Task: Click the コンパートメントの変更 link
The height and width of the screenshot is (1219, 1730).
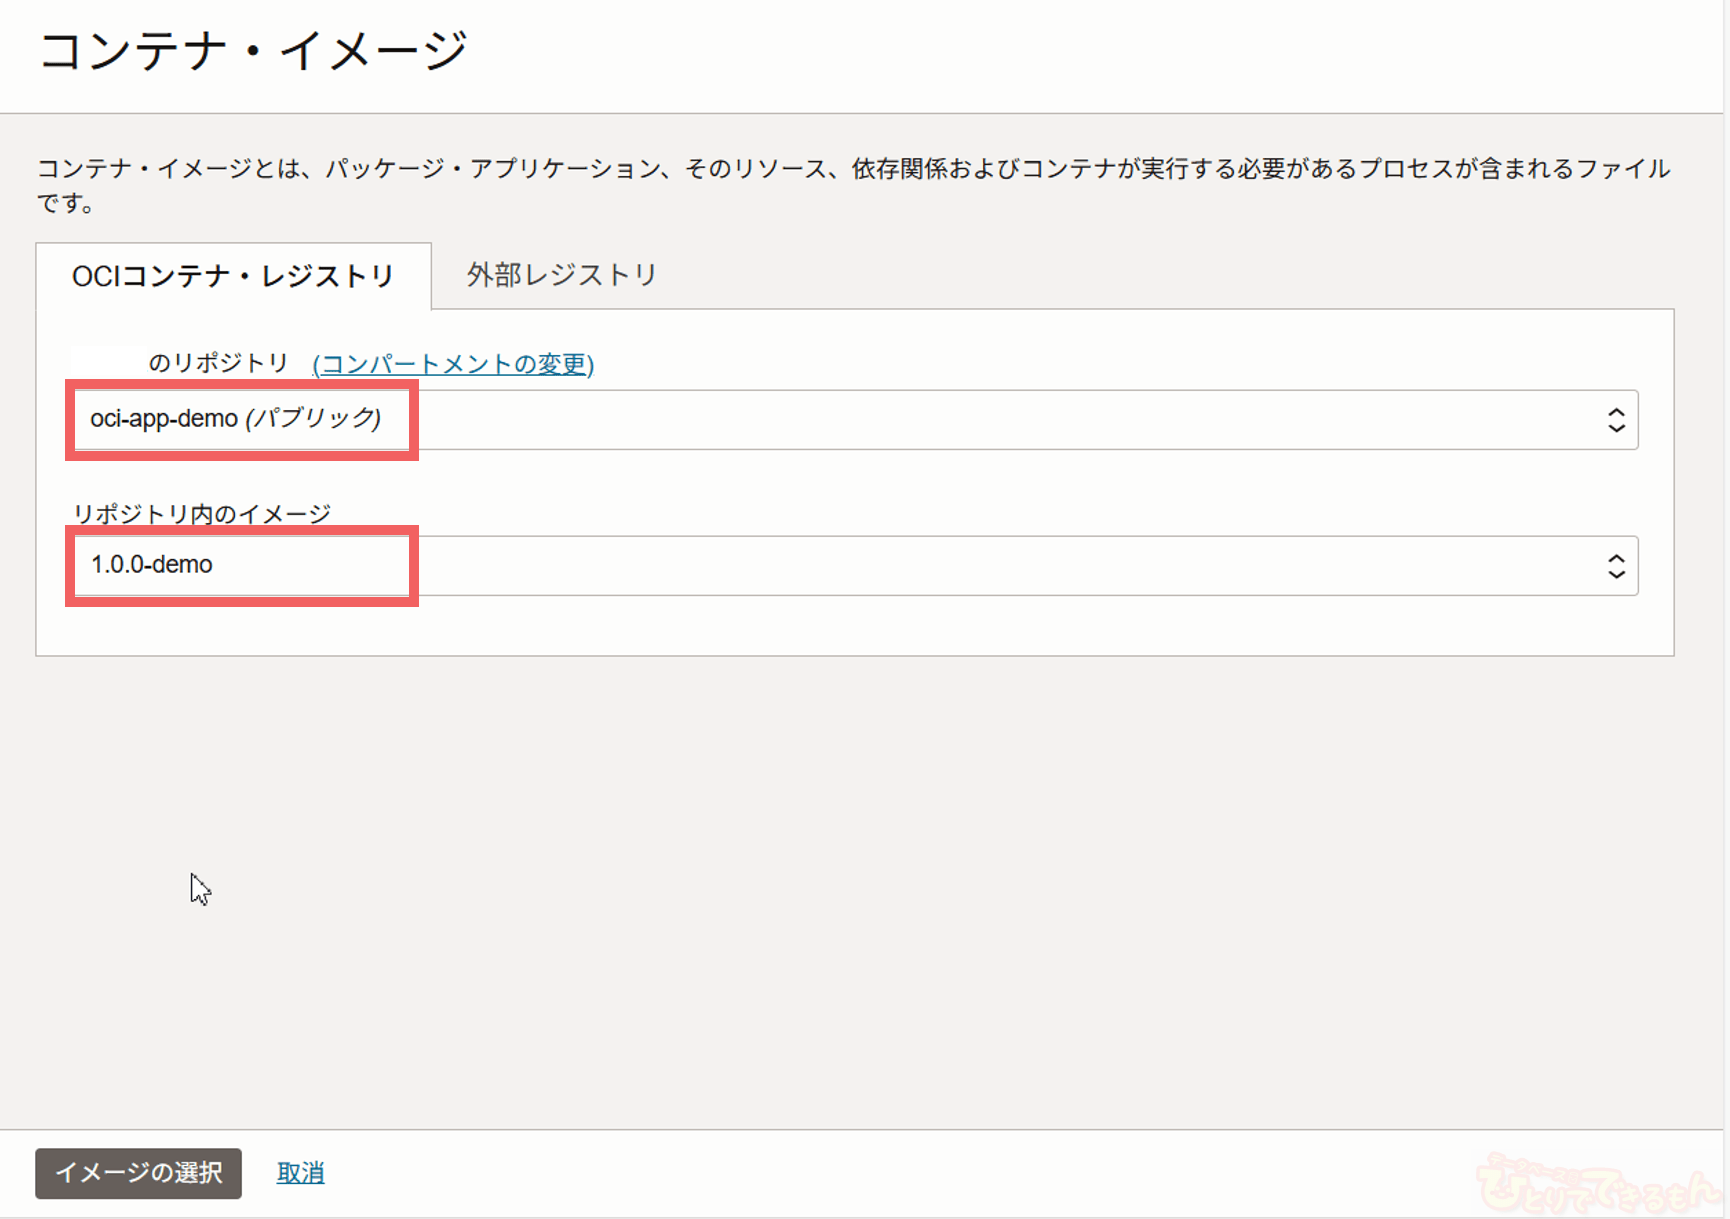Action: click(453, 364)
